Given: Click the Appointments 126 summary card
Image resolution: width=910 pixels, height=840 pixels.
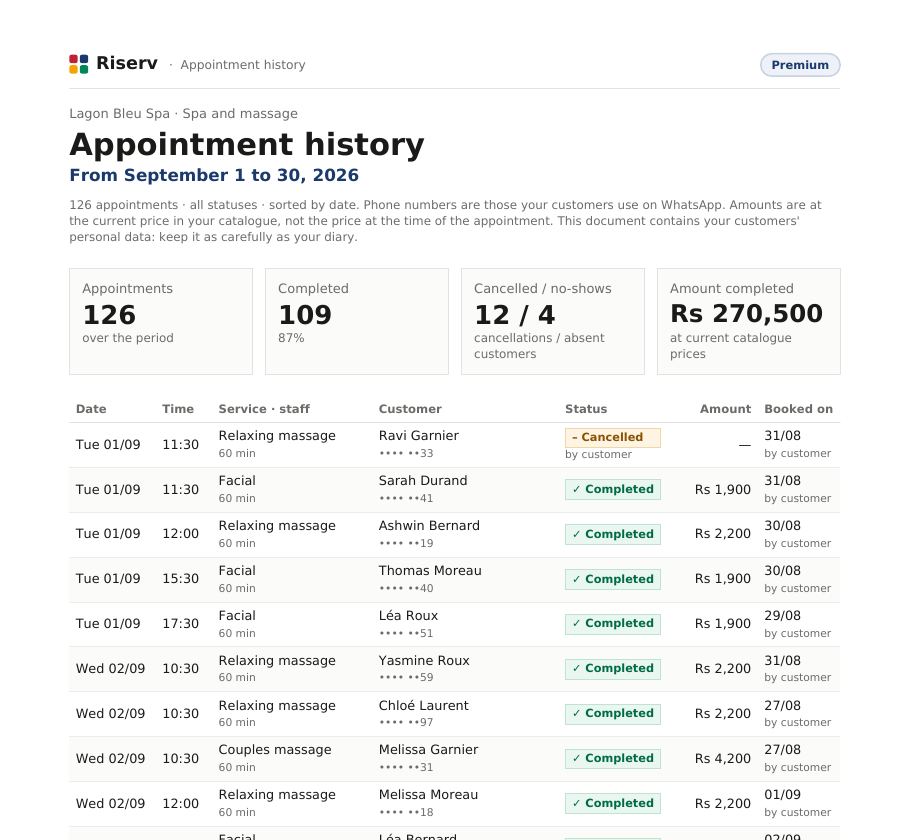Looking at the screenshot, I should 161,321.
